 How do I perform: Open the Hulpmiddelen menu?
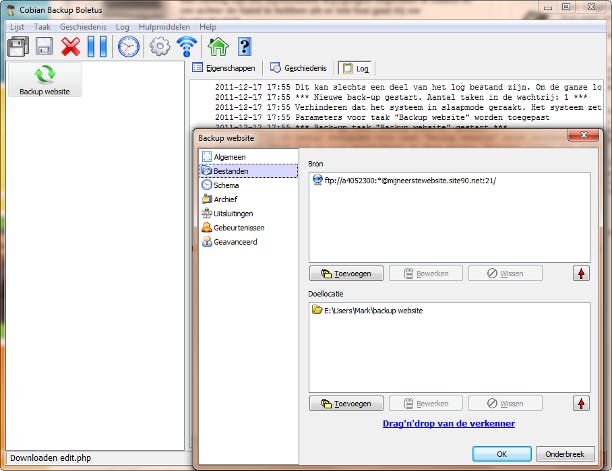164,27
